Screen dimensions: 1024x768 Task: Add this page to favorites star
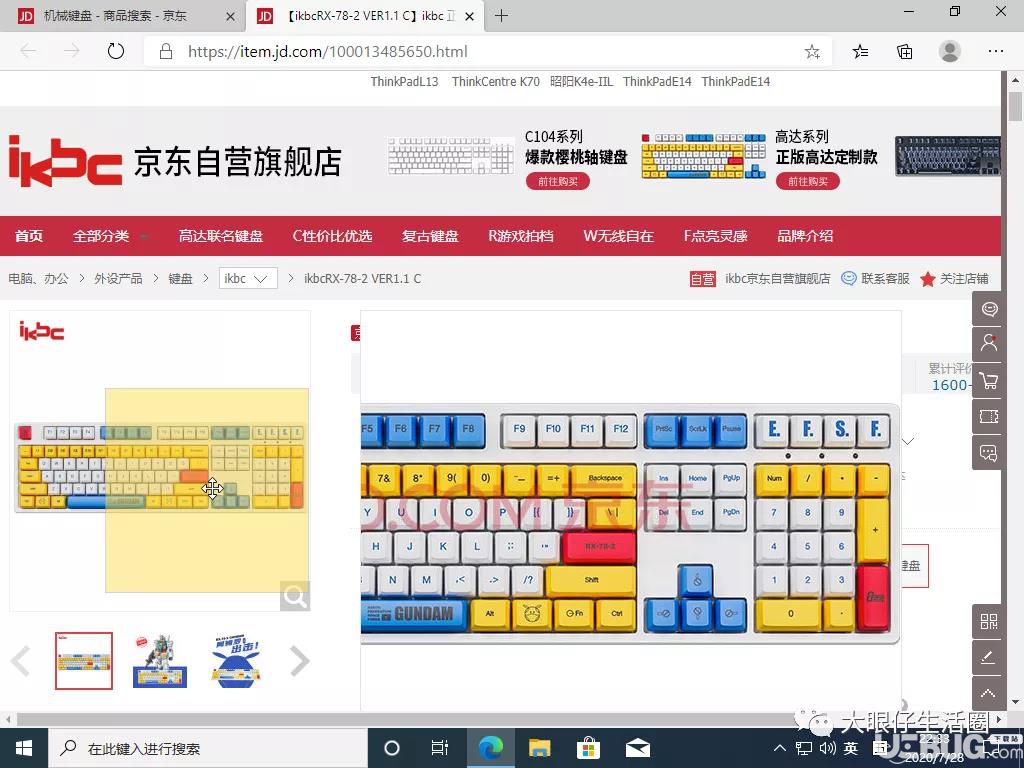(x=812, y=52)
